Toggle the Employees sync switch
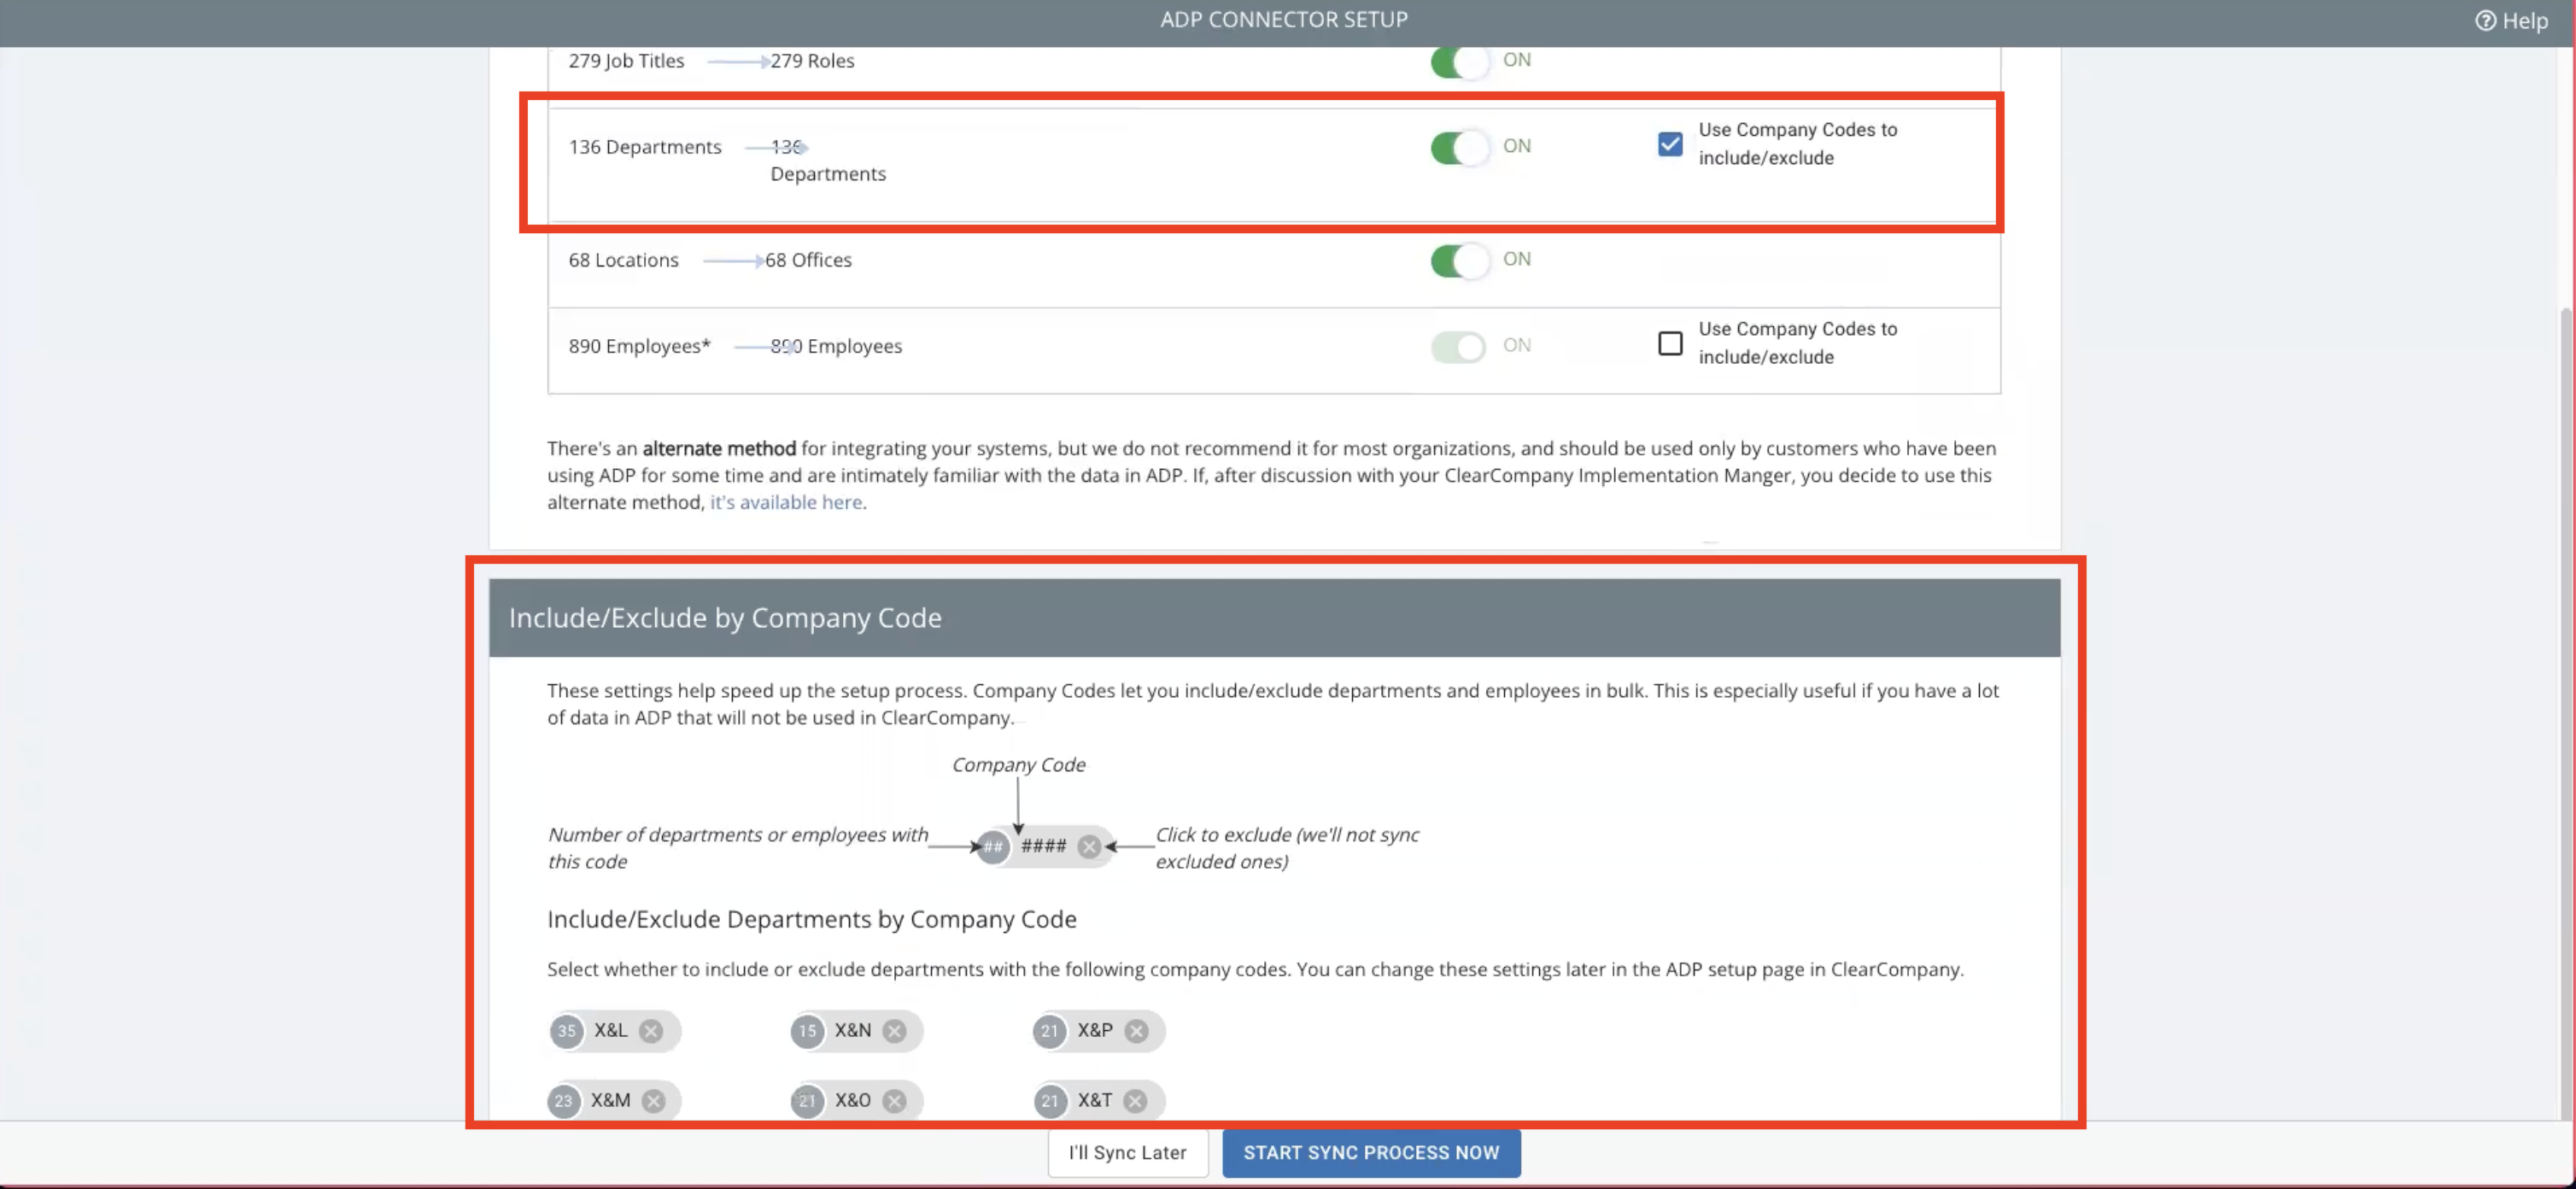 pos(1459,346)
